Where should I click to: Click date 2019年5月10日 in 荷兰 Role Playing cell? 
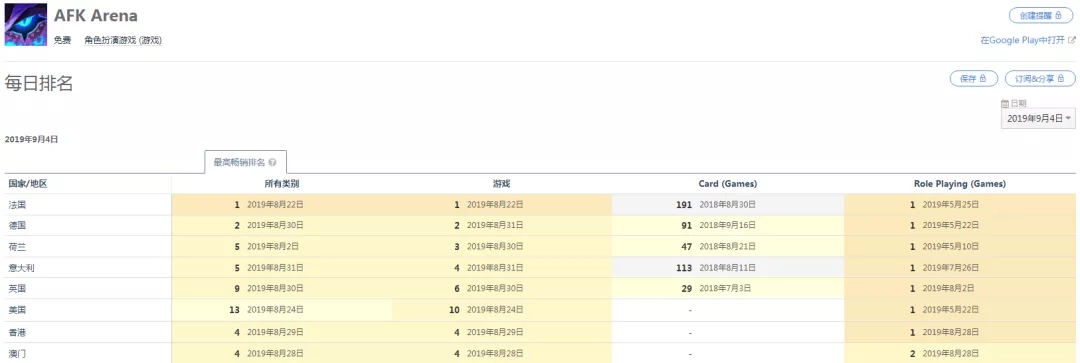point(951,247)
